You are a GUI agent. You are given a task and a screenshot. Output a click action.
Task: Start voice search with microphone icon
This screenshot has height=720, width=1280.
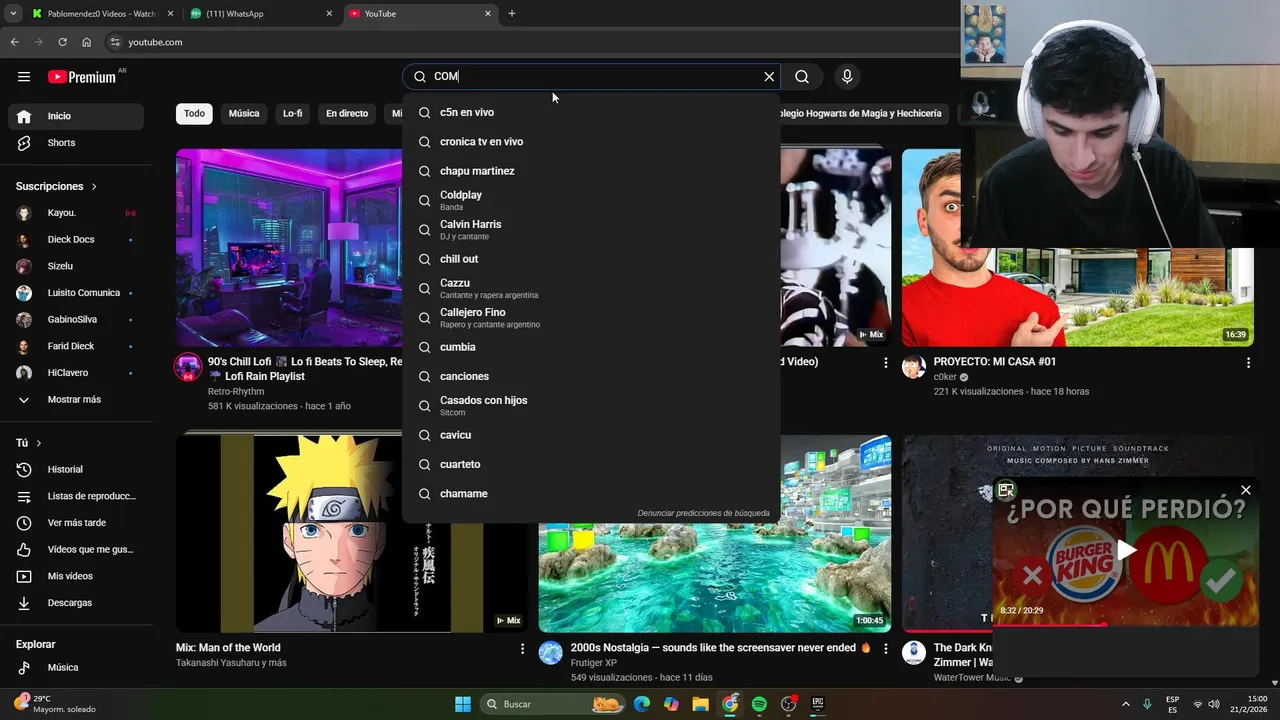[x=847, y=77]
